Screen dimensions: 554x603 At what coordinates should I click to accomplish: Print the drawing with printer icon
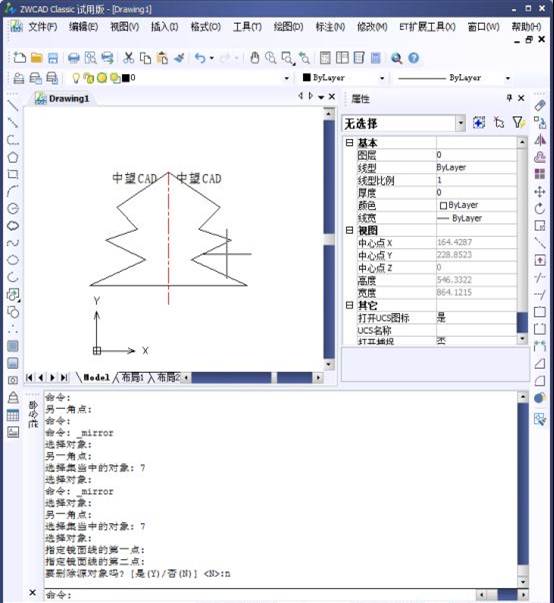[73, 58]
